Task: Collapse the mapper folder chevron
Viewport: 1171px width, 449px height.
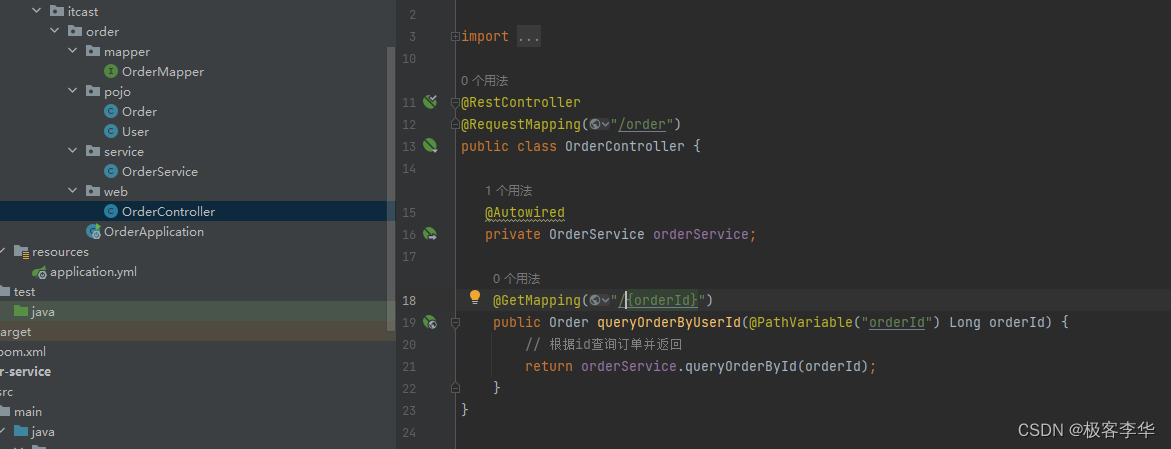Action: point(72,52)
